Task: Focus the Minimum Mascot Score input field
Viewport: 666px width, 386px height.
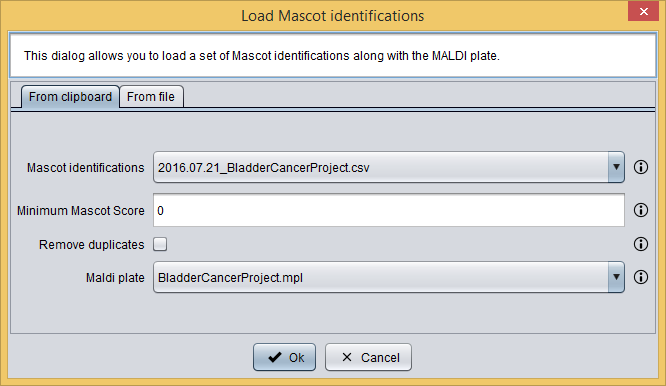Action: coord(389,210)
